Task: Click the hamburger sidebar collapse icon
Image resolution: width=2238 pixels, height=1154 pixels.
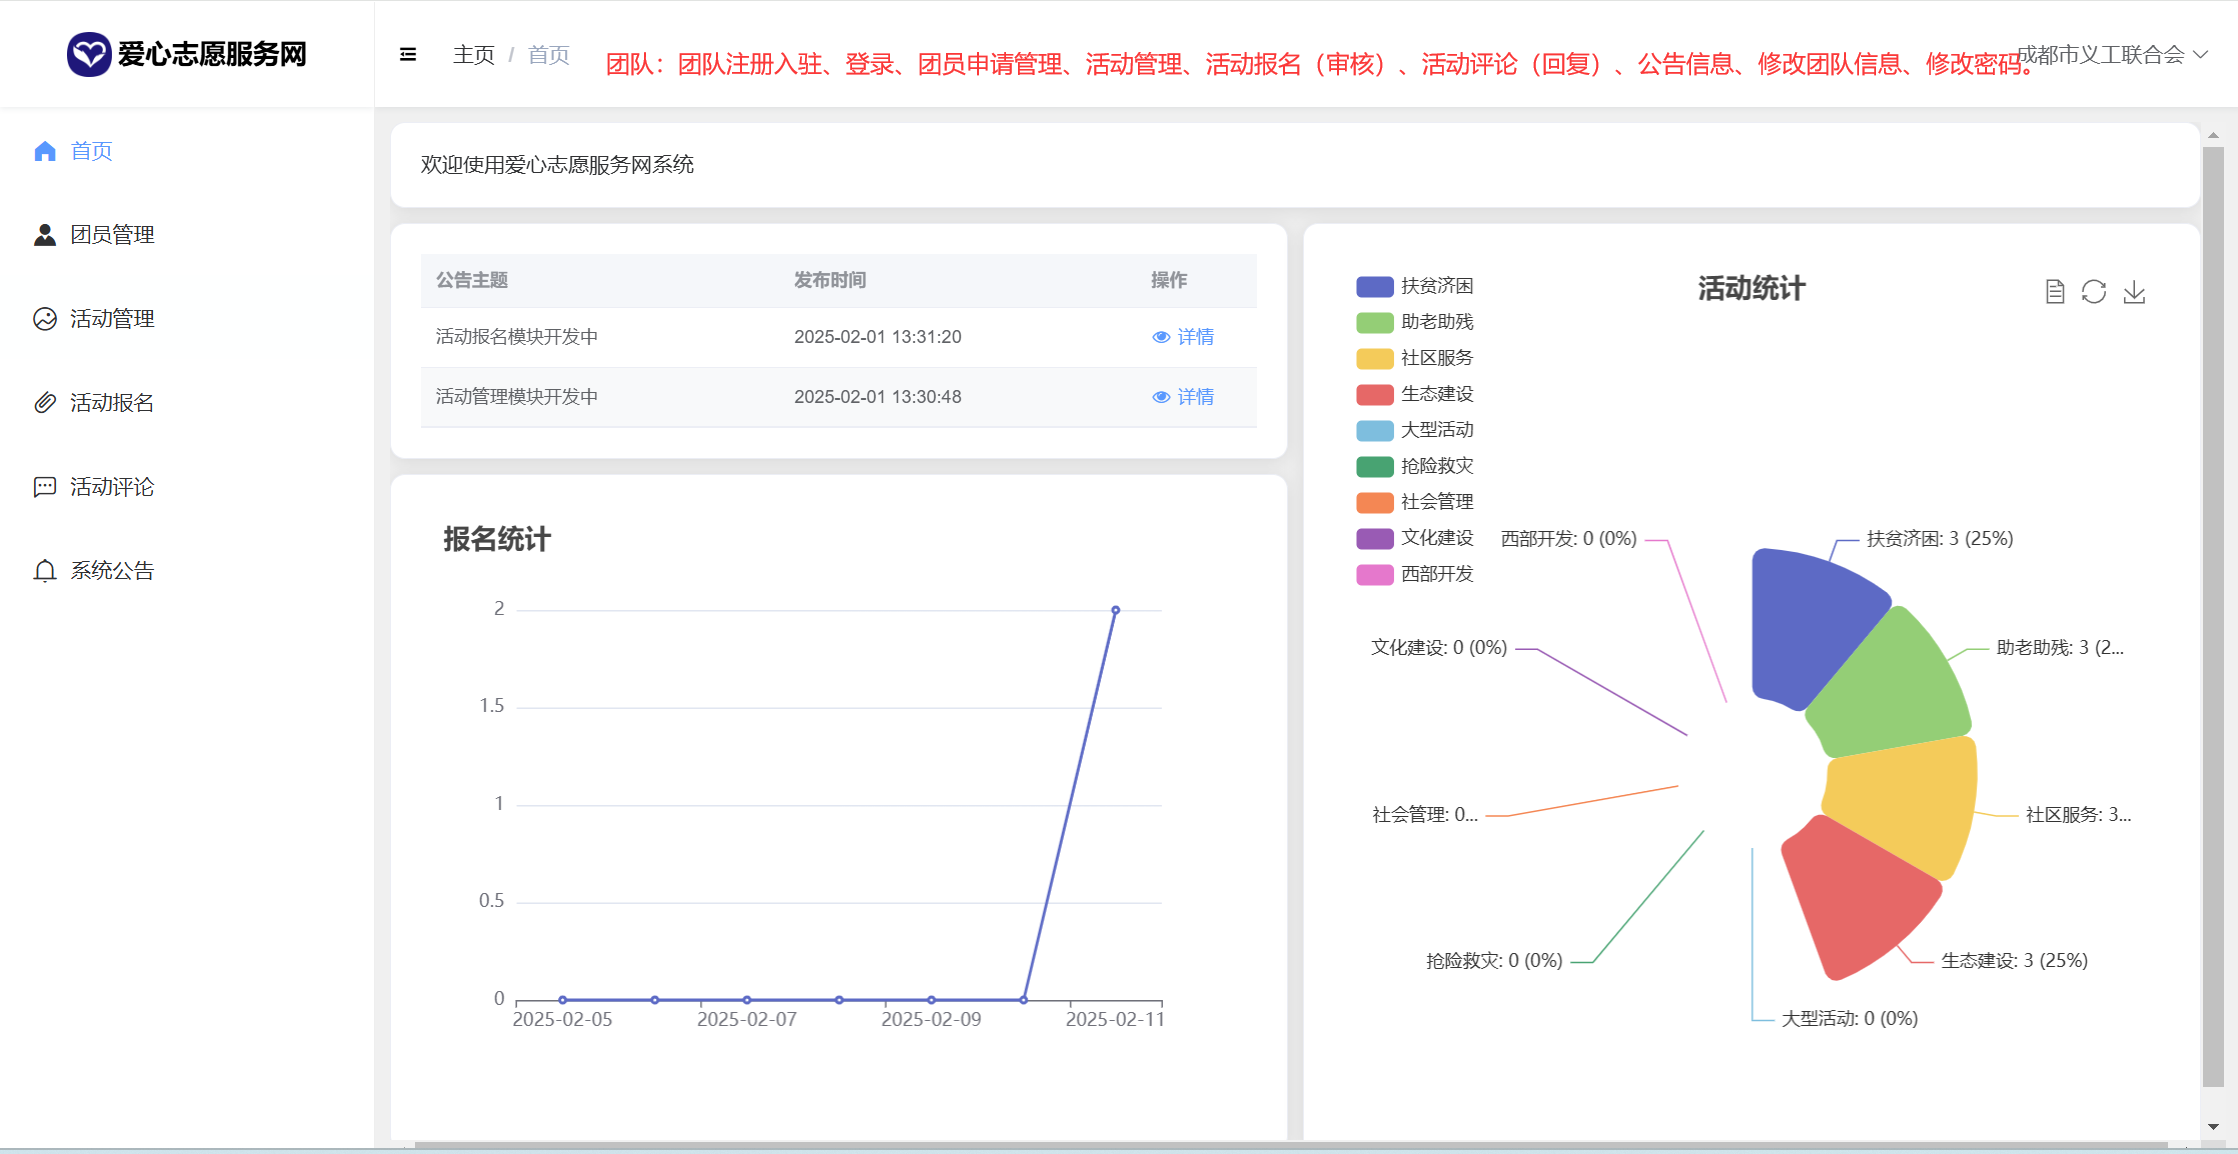Action: tap(407, 55)
